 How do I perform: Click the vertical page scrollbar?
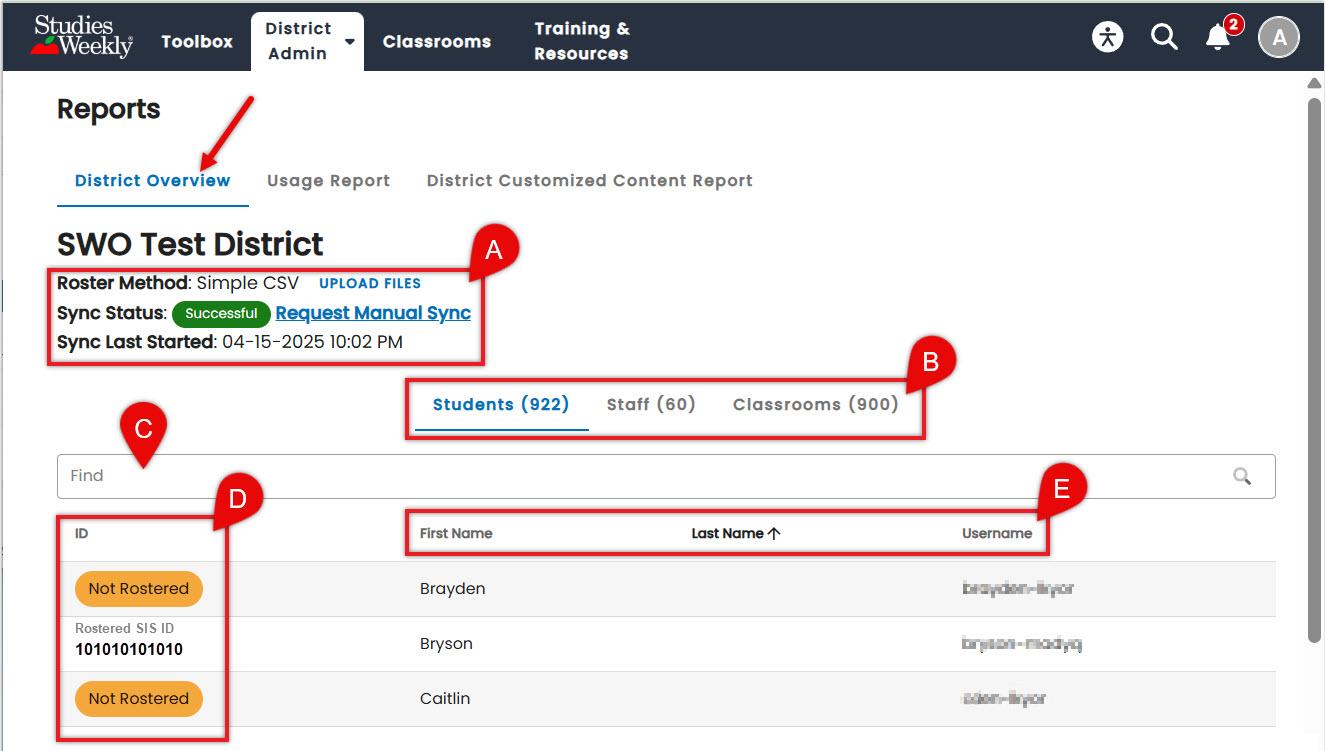pos(1315,370)
